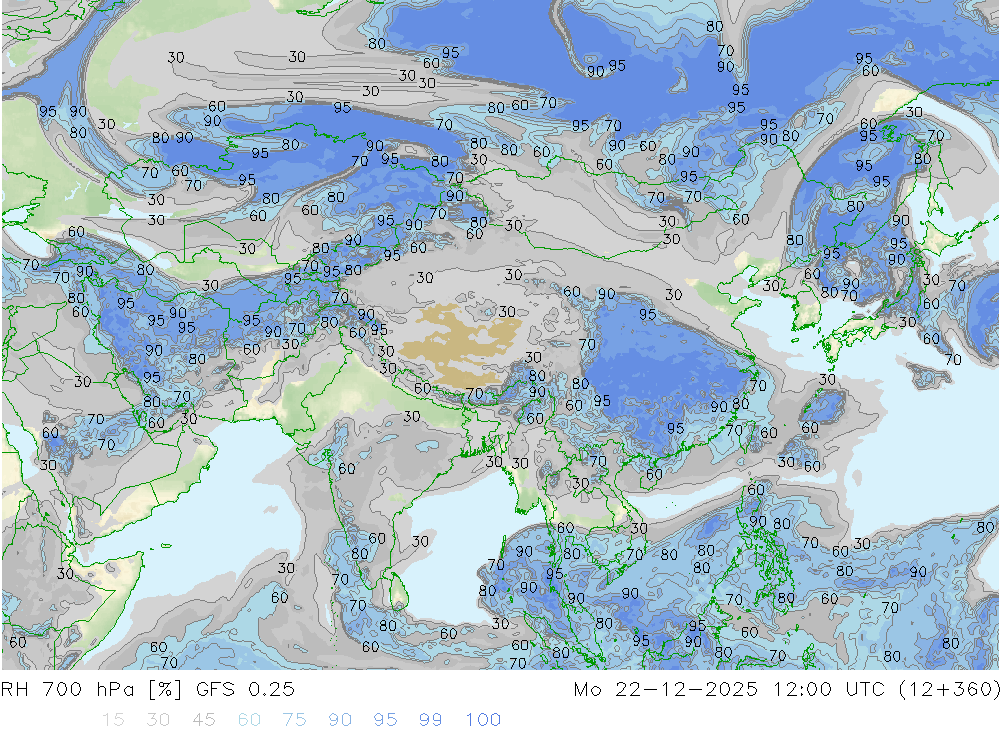
Task: Click the "12:00 UTC" time text
Action: coord(829,690)
